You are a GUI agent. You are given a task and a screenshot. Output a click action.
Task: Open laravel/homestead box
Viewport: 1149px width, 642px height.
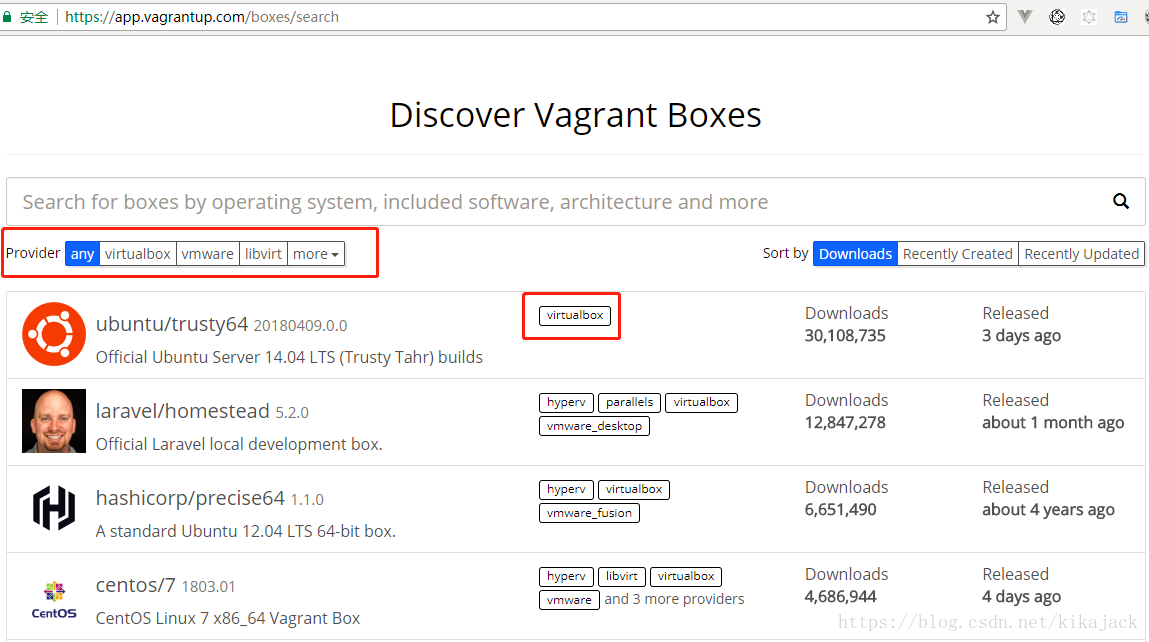(x=182, y=411)
